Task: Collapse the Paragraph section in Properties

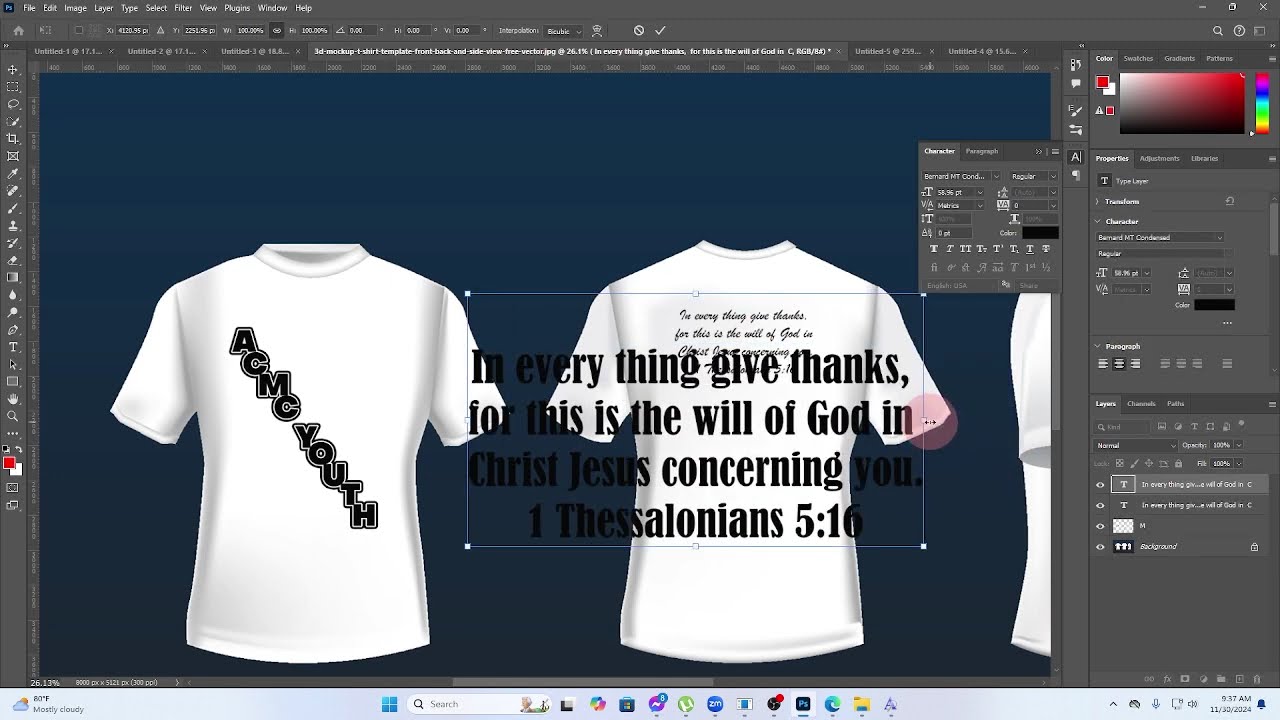Action: 1098,346
